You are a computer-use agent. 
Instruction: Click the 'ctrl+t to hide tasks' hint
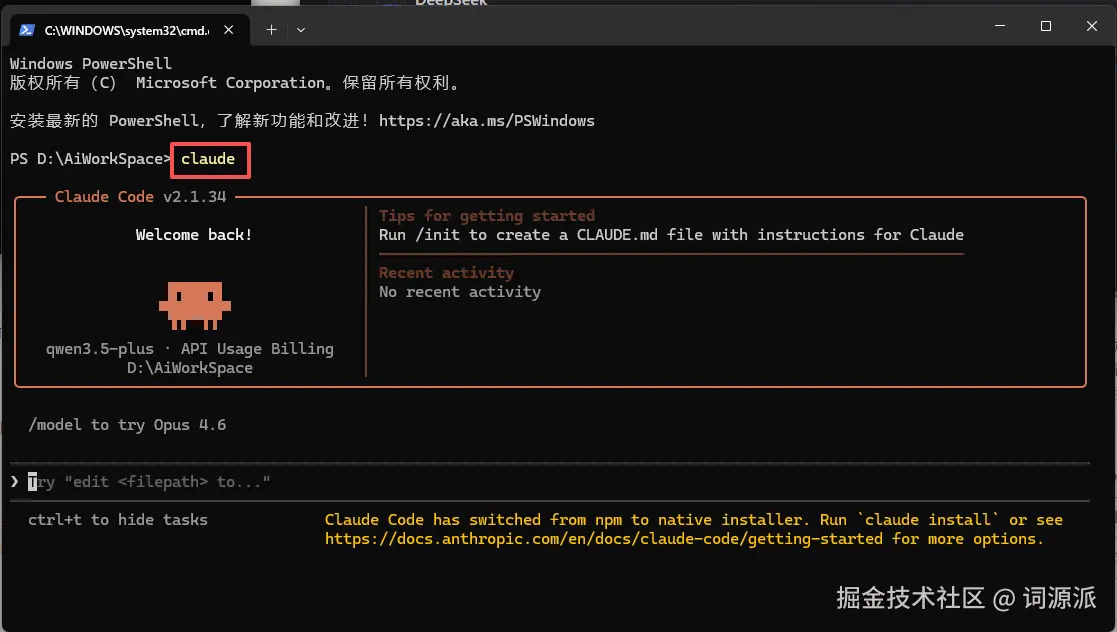tap(118, 520)
